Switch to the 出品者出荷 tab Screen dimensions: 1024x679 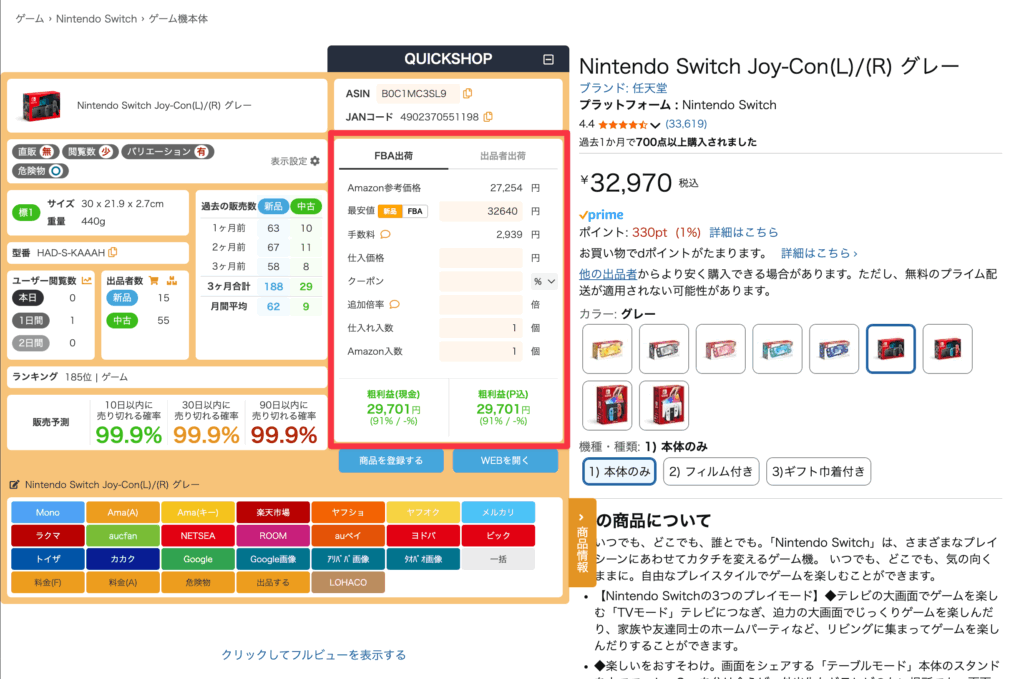502,156
